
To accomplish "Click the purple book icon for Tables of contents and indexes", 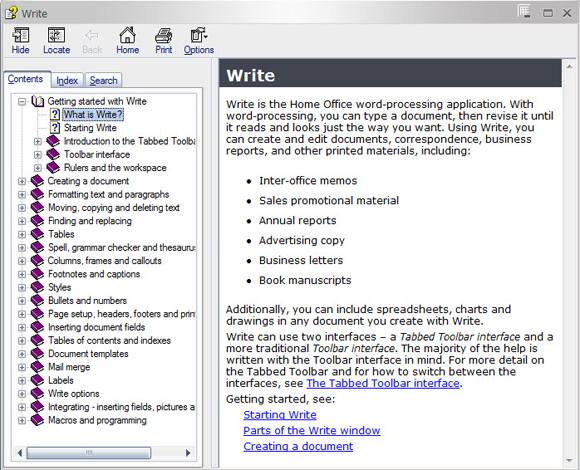I will click(x=37, y=341).
